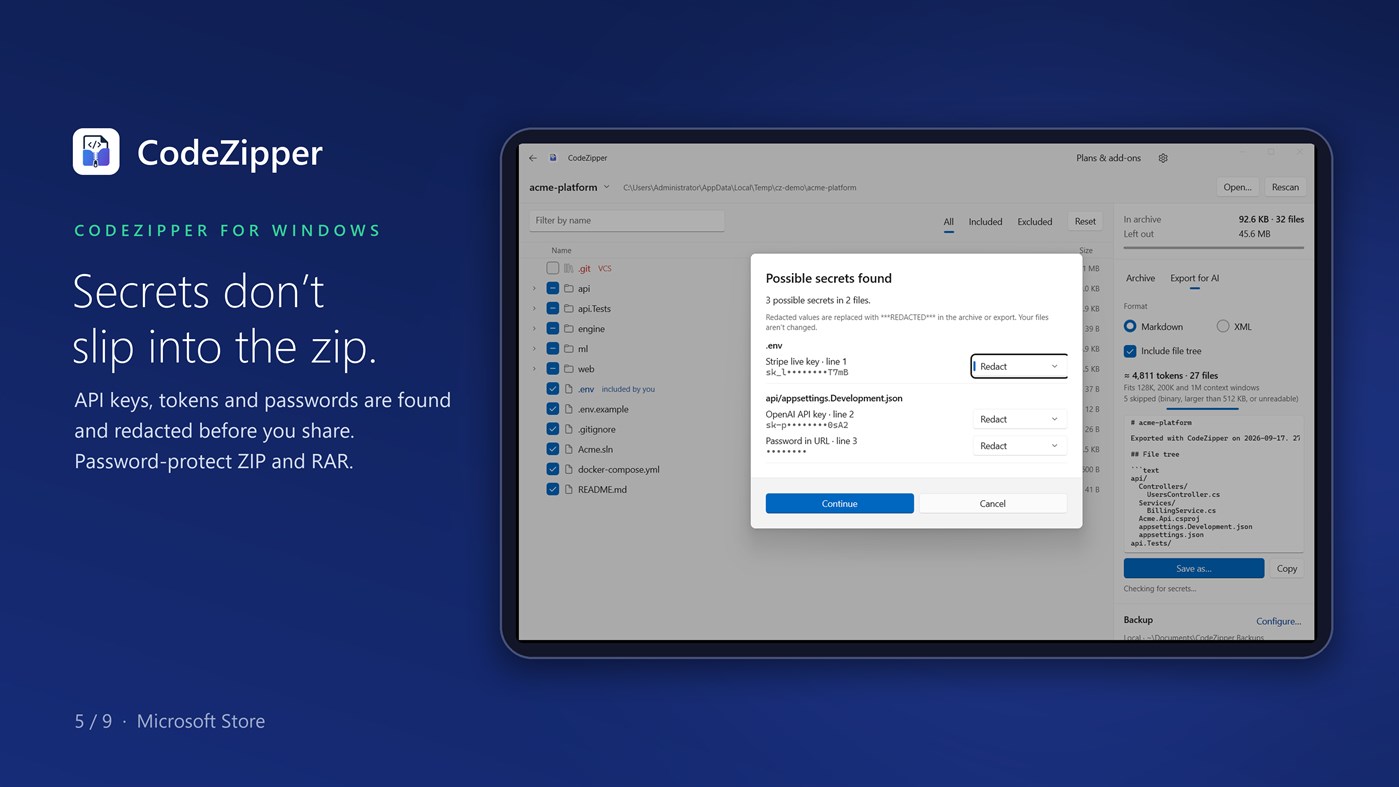
Task: Select the Export for AI tab
Action: (1194, 279)
